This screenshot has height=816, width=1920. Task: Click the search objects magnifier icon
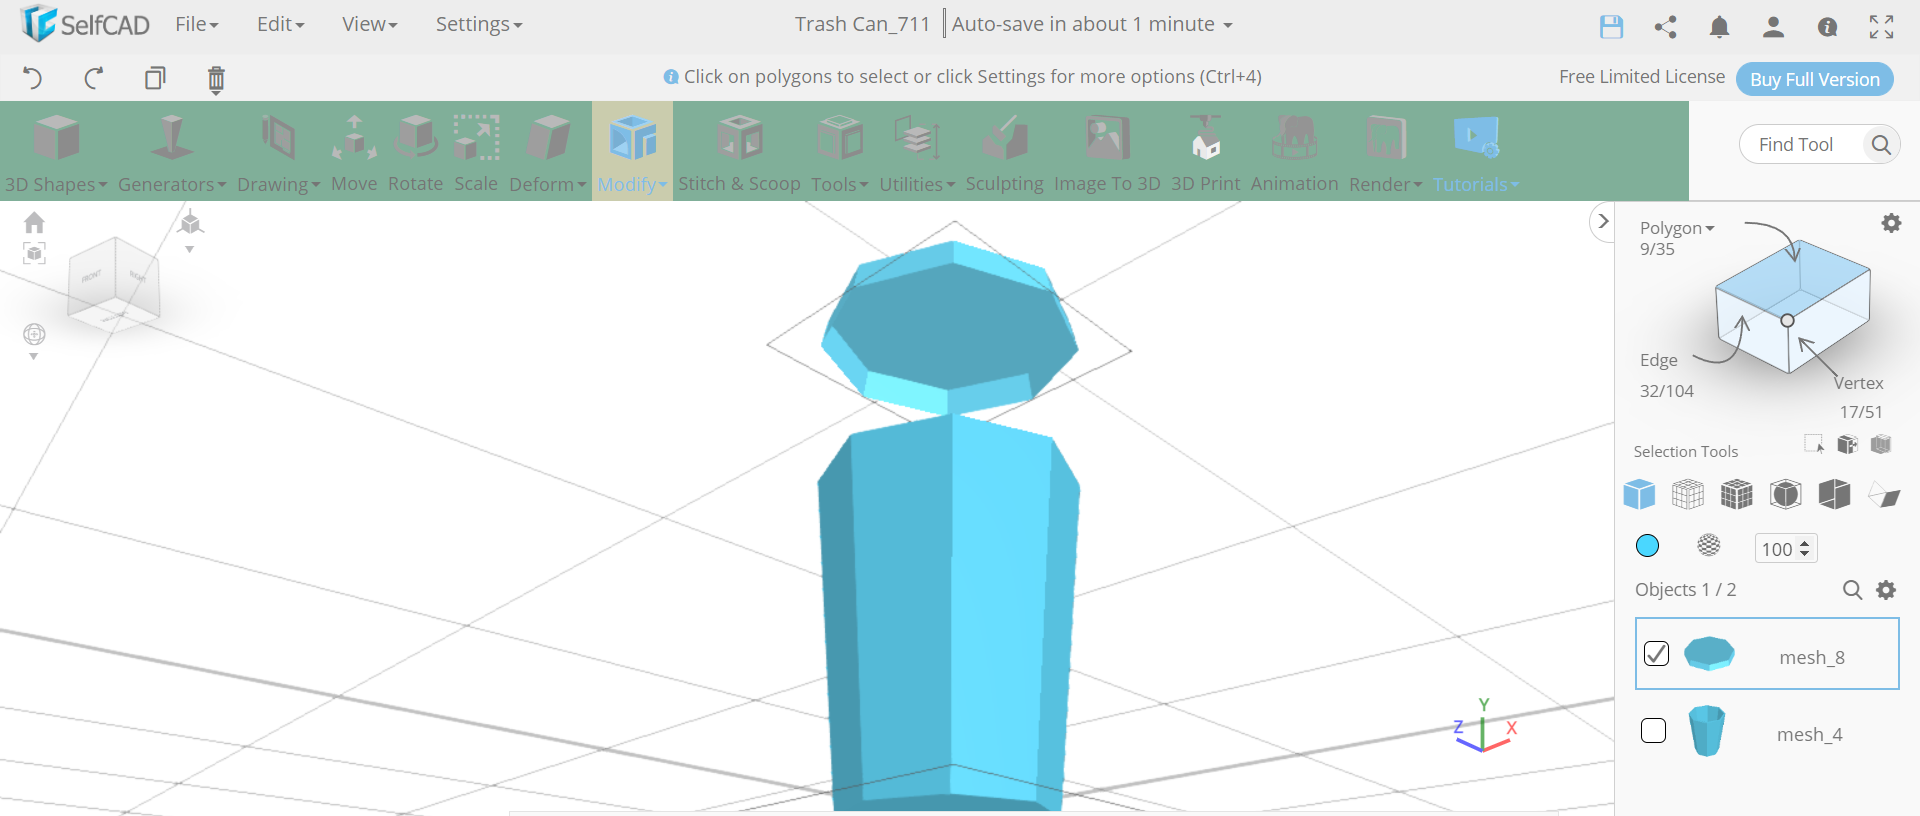pos(1852,590)
